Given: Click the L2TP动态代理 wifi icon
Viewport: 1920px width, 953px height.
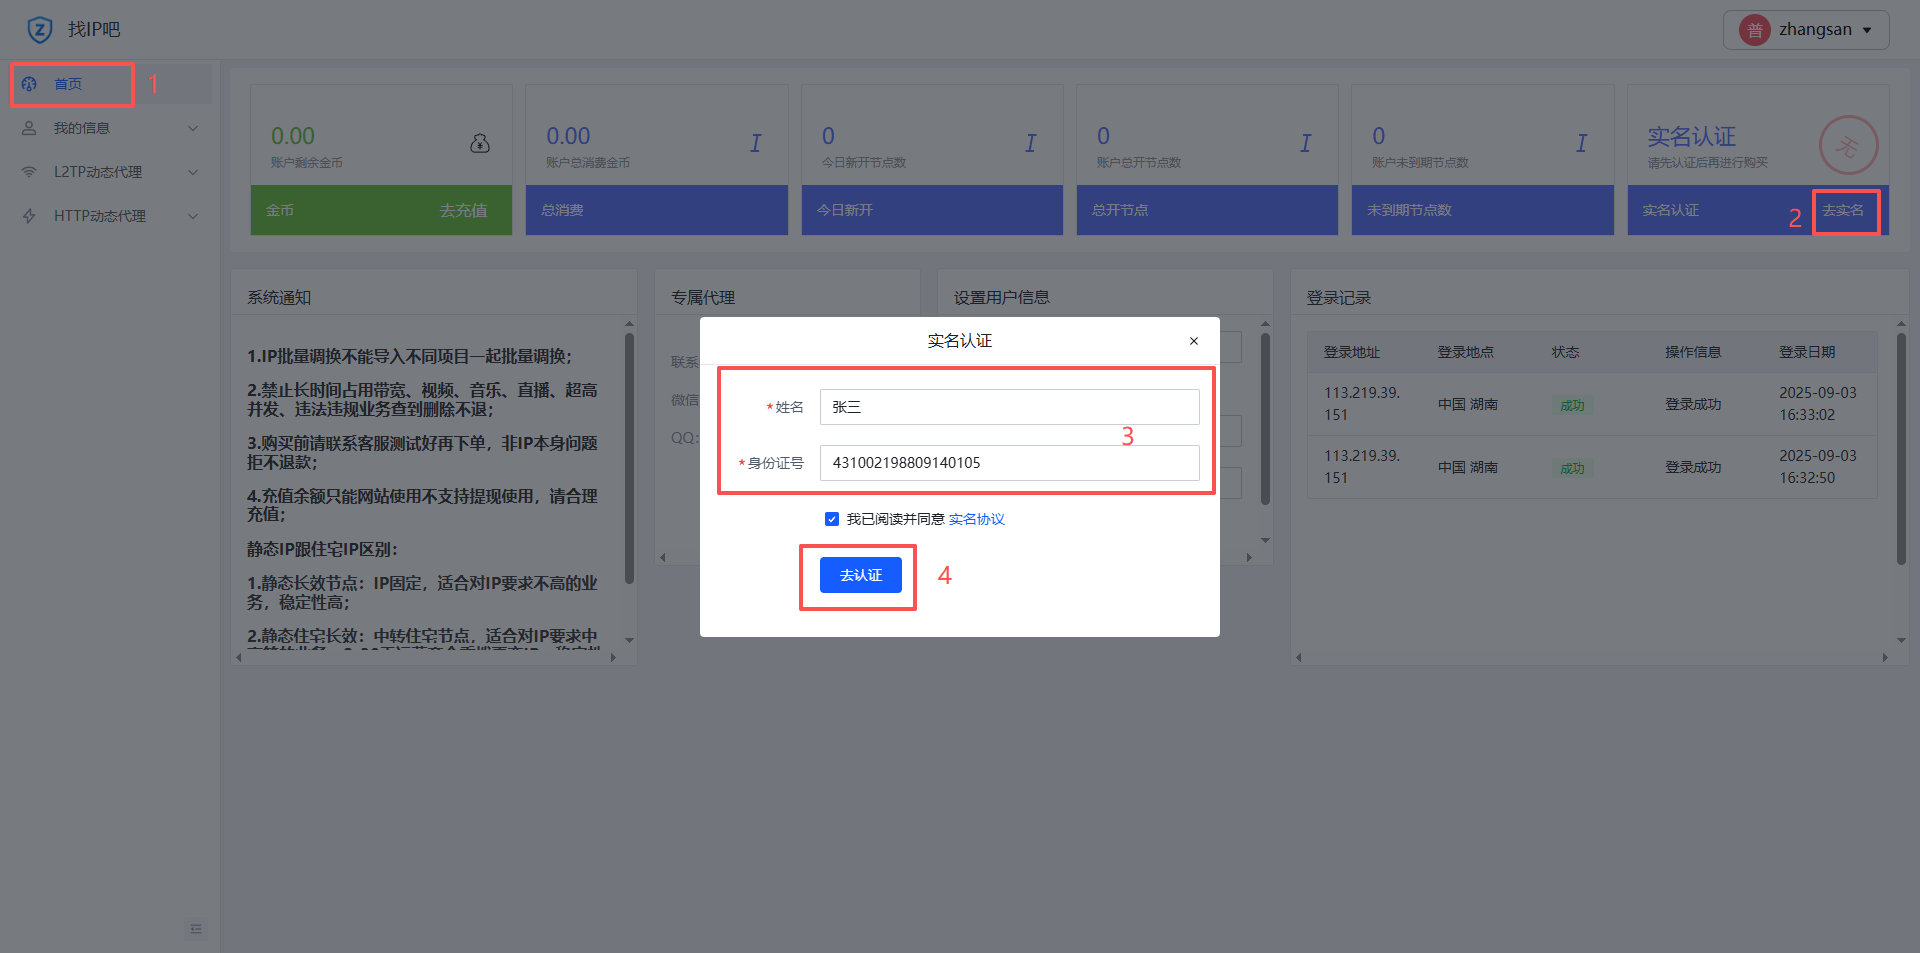Looking at the screenshot, I should point(29,172).
